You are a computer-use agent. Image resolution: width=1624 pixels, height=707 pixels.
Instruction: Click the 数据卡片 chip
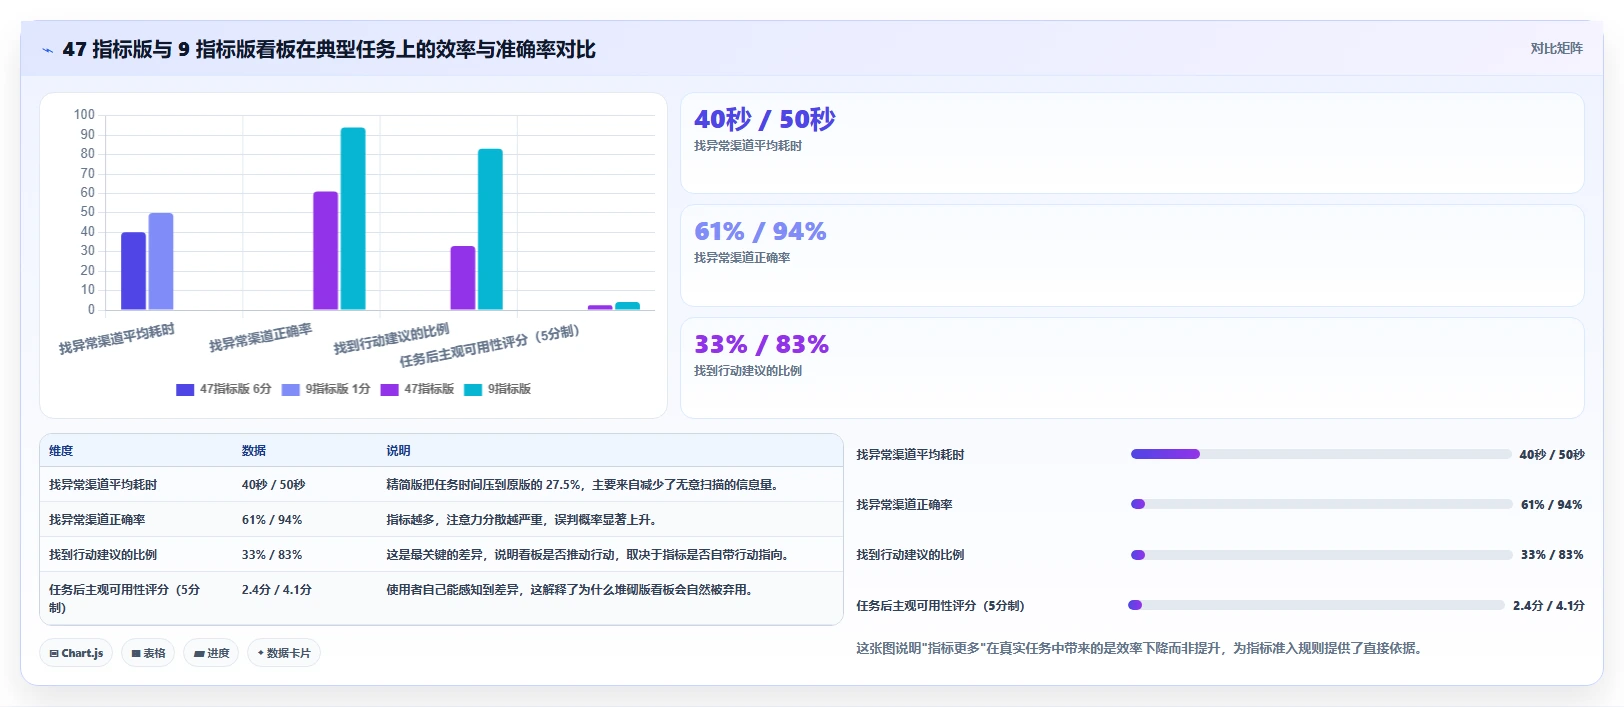point(284,653)
